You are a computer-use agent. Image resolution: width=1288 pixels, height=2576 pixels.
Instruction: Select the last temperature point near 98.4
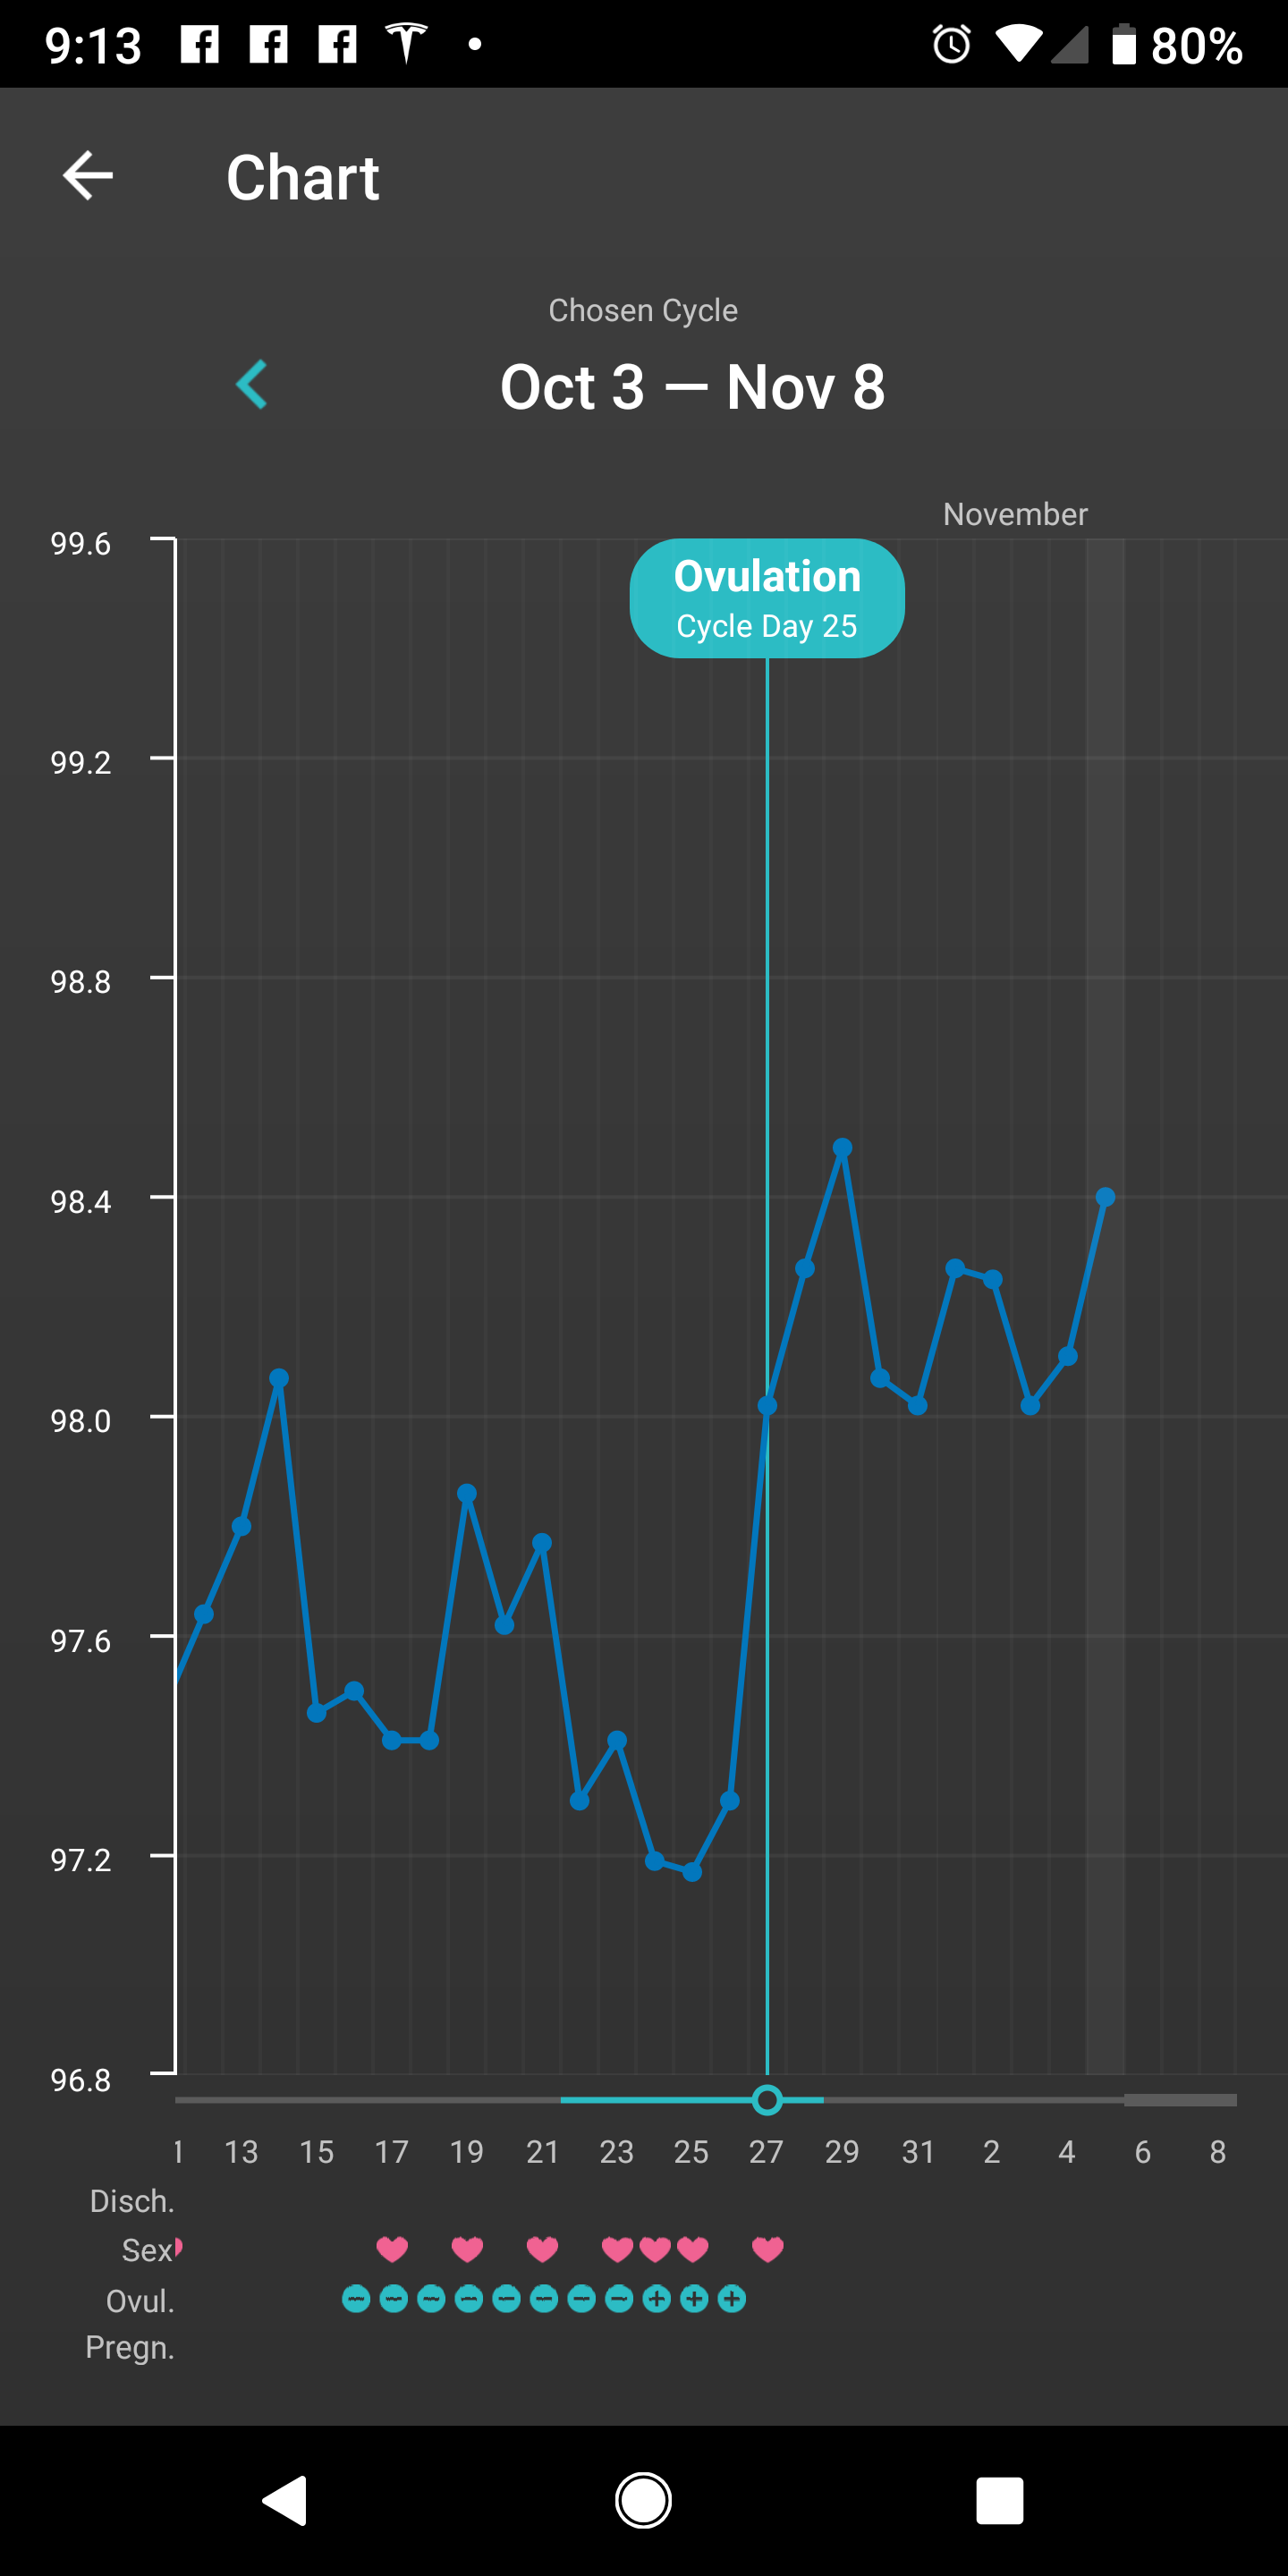(x=1105, y=1197)
